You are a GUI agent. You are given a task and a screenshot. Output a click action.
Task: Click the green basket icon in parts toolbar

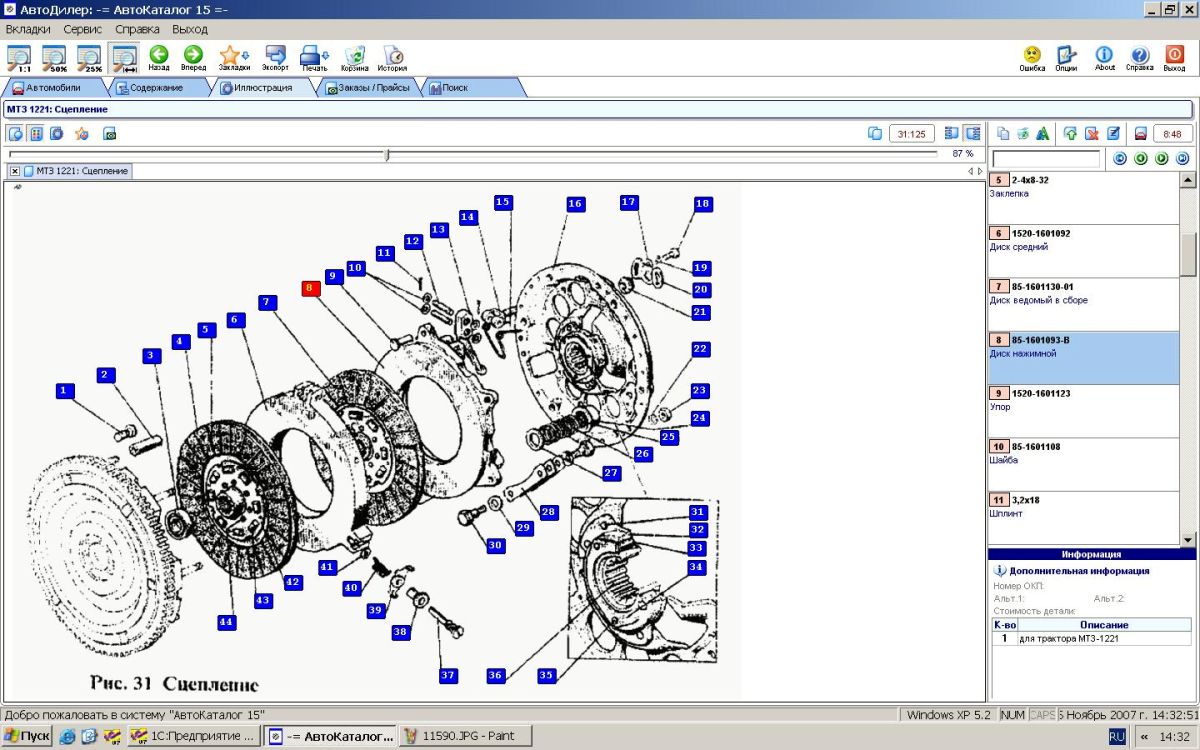[1023, 133]
